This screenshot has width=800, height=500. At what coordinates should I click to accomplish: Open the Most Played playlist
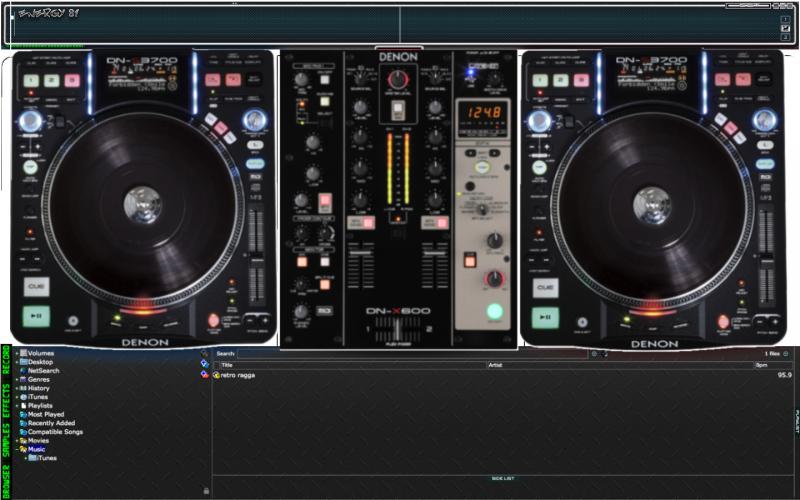point(46,414)
